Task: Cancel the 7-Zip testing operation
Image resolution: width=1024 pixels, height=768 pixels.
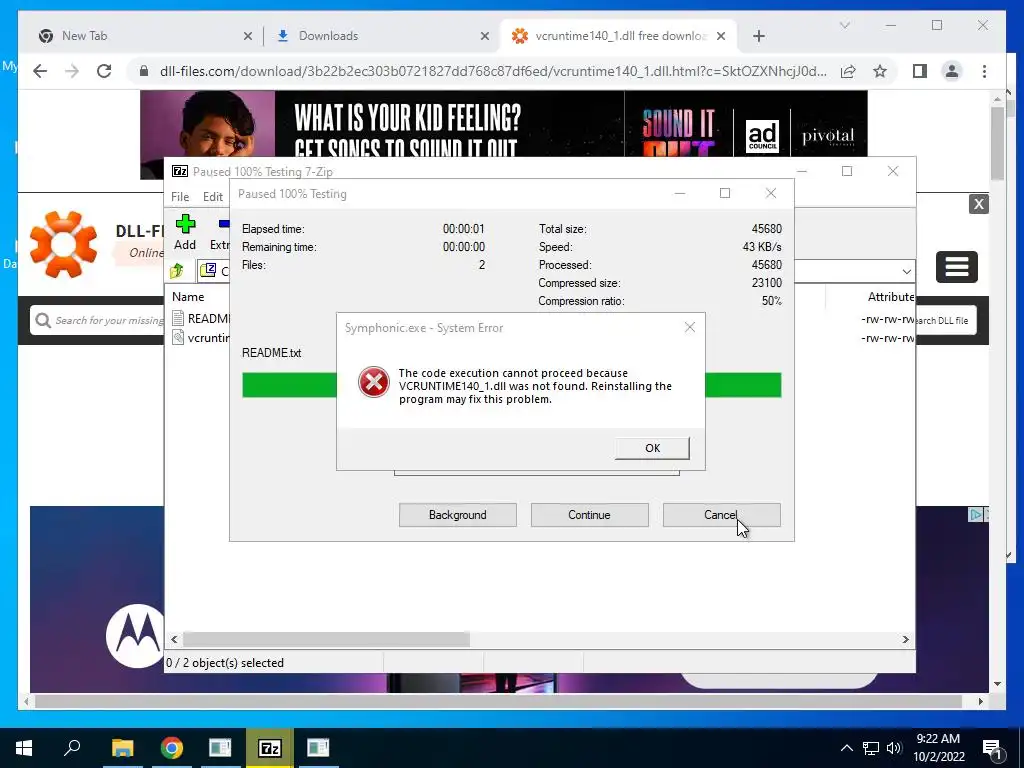Action: click(x=721, y=515)
